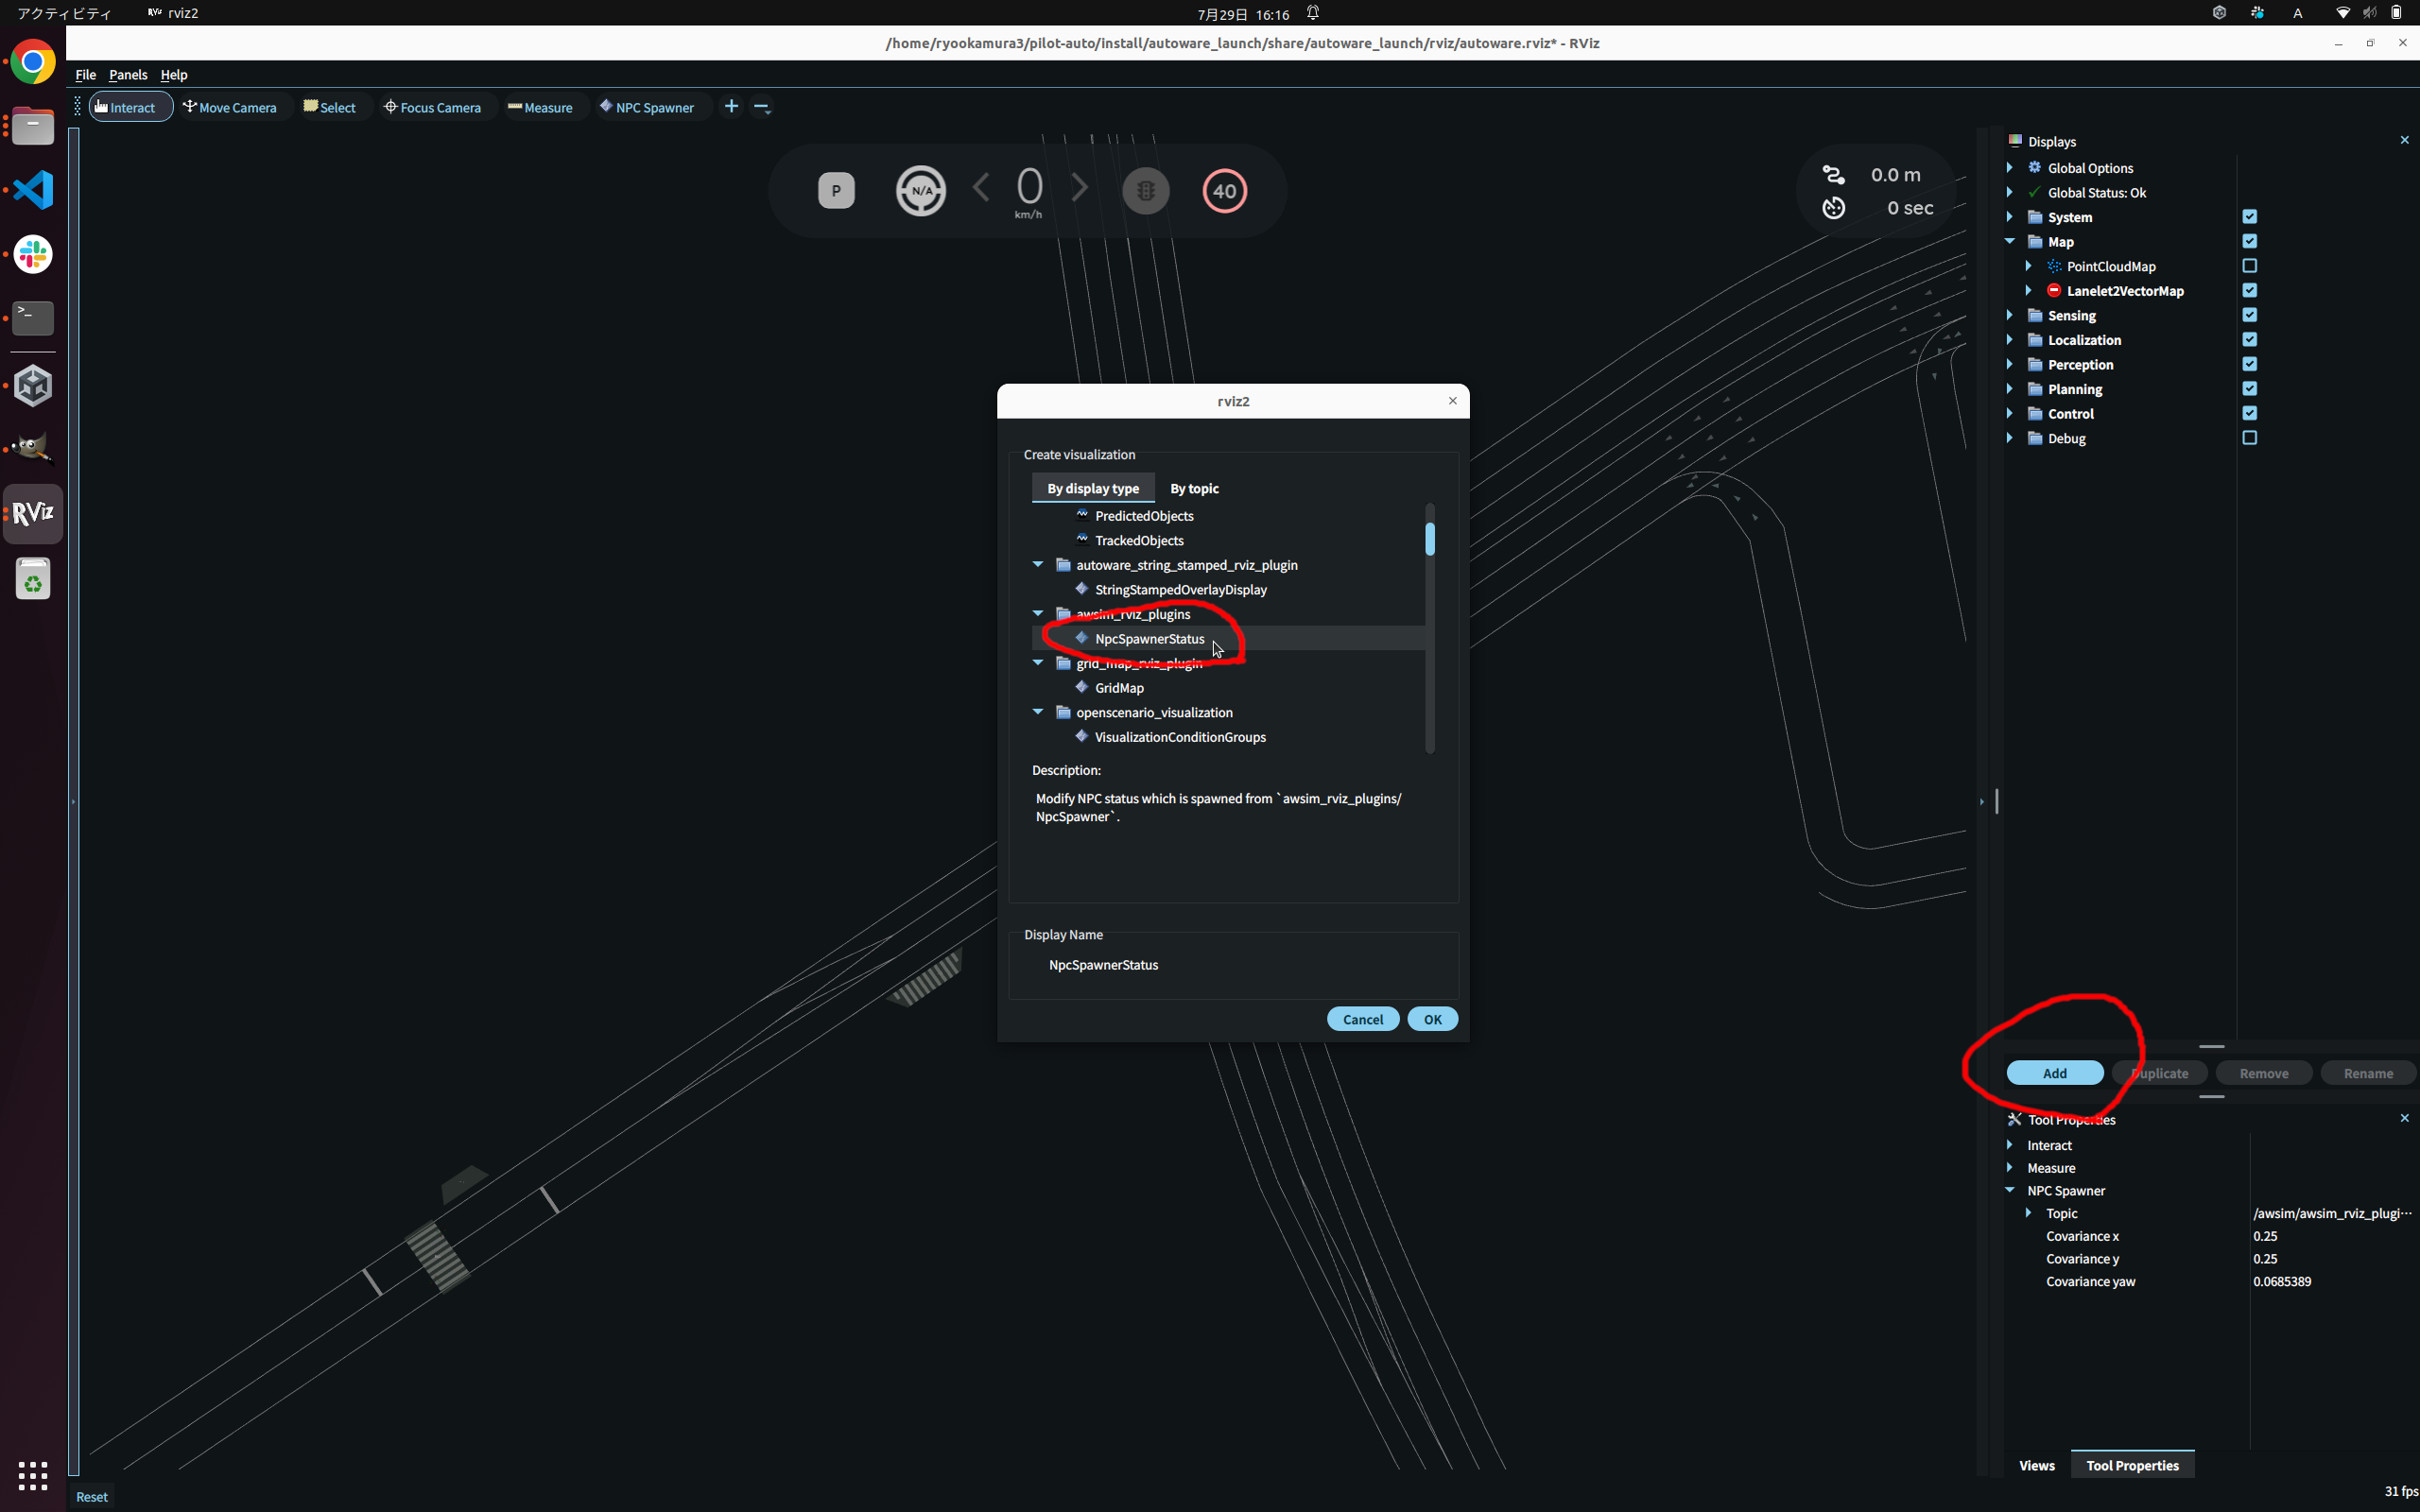Open Visual Studio Code from the dock
The image size is (2420, 1512).
click(x=33, y=190)
